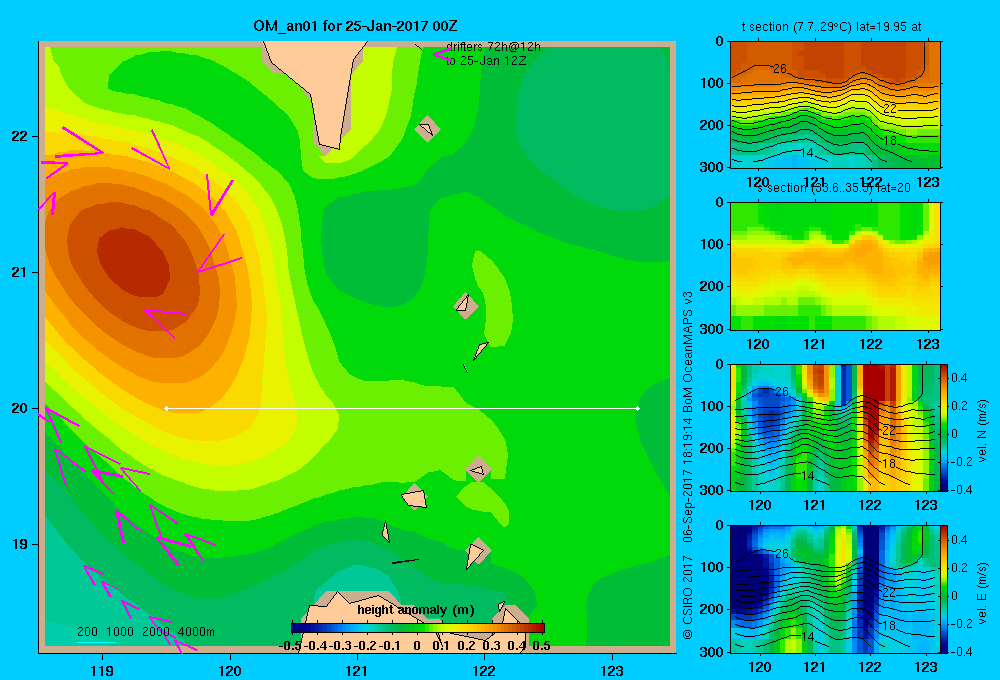
Task: Click longitude label 123 under main map
Action: (x=612, y=670)
